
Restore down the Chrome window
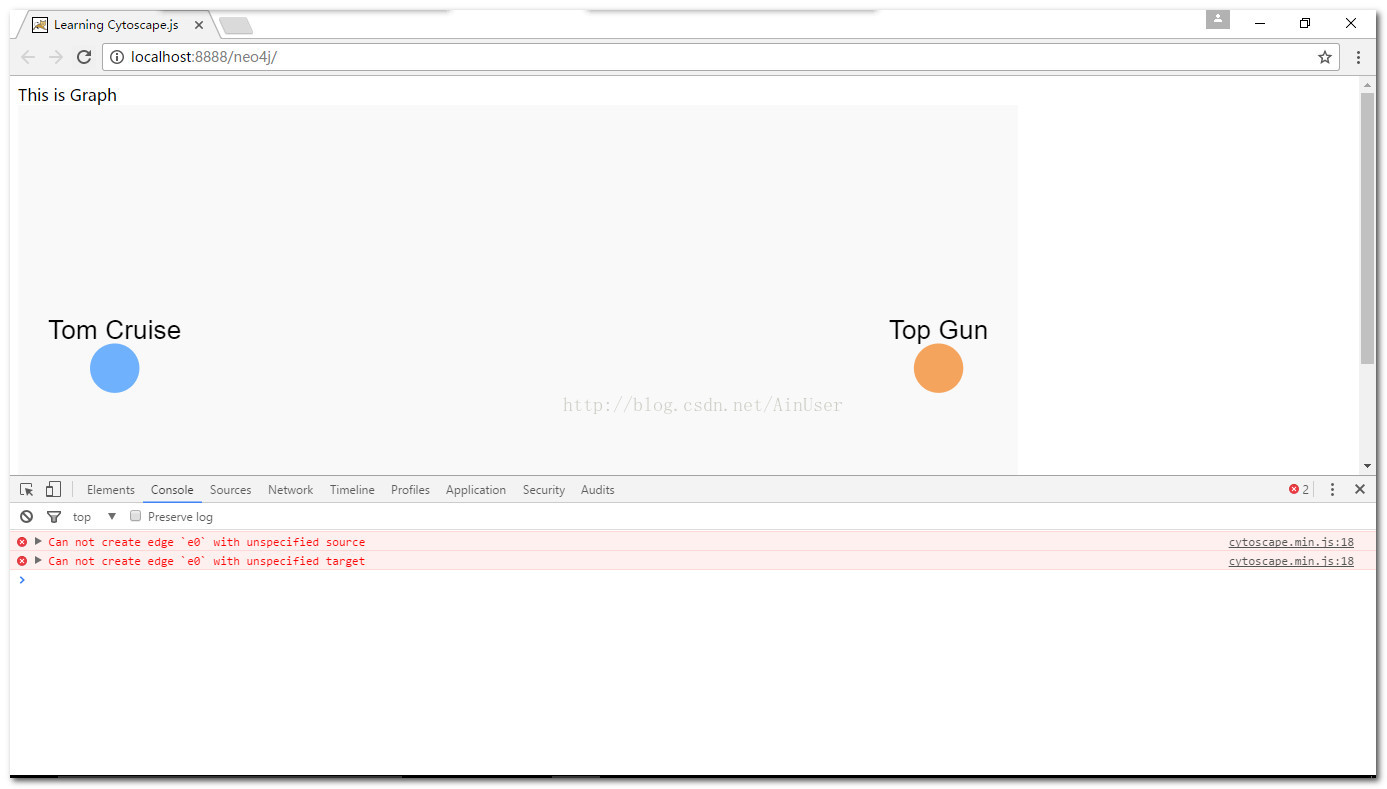(1305, 23)
